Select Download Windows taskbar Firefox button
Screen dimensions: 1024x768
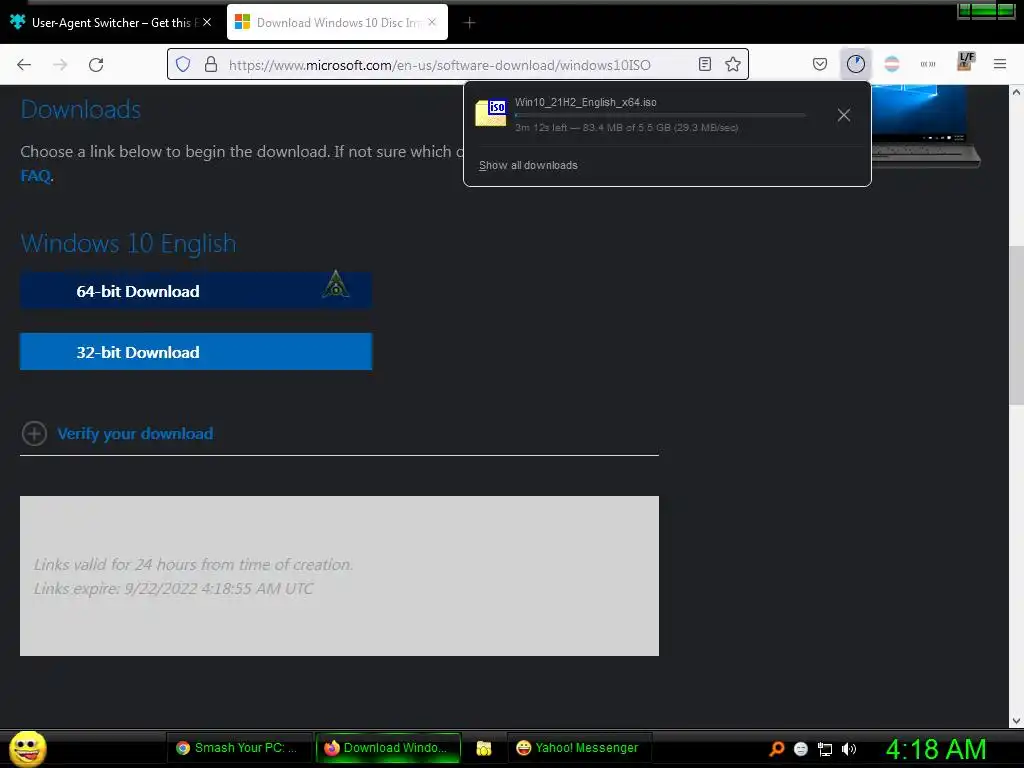pyautogui.click(x=388, y=748)
